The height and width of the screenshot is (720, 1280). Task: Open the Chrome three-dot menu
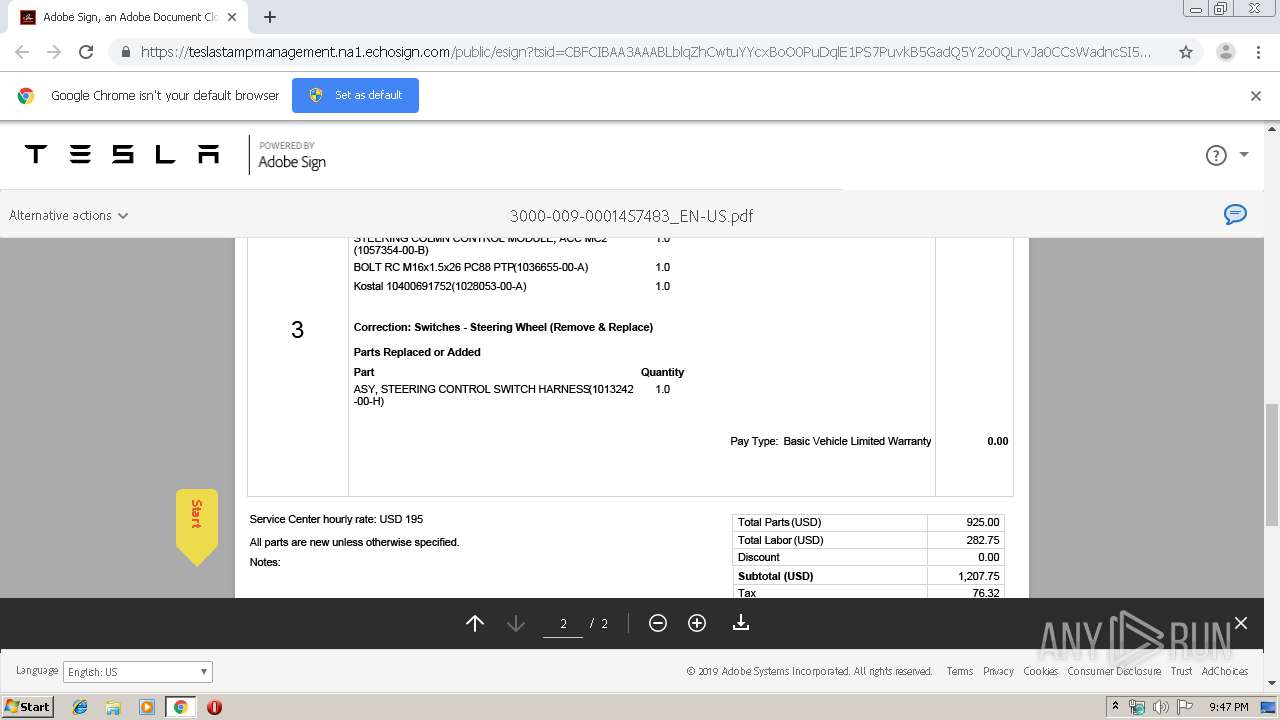point(1258,52)
